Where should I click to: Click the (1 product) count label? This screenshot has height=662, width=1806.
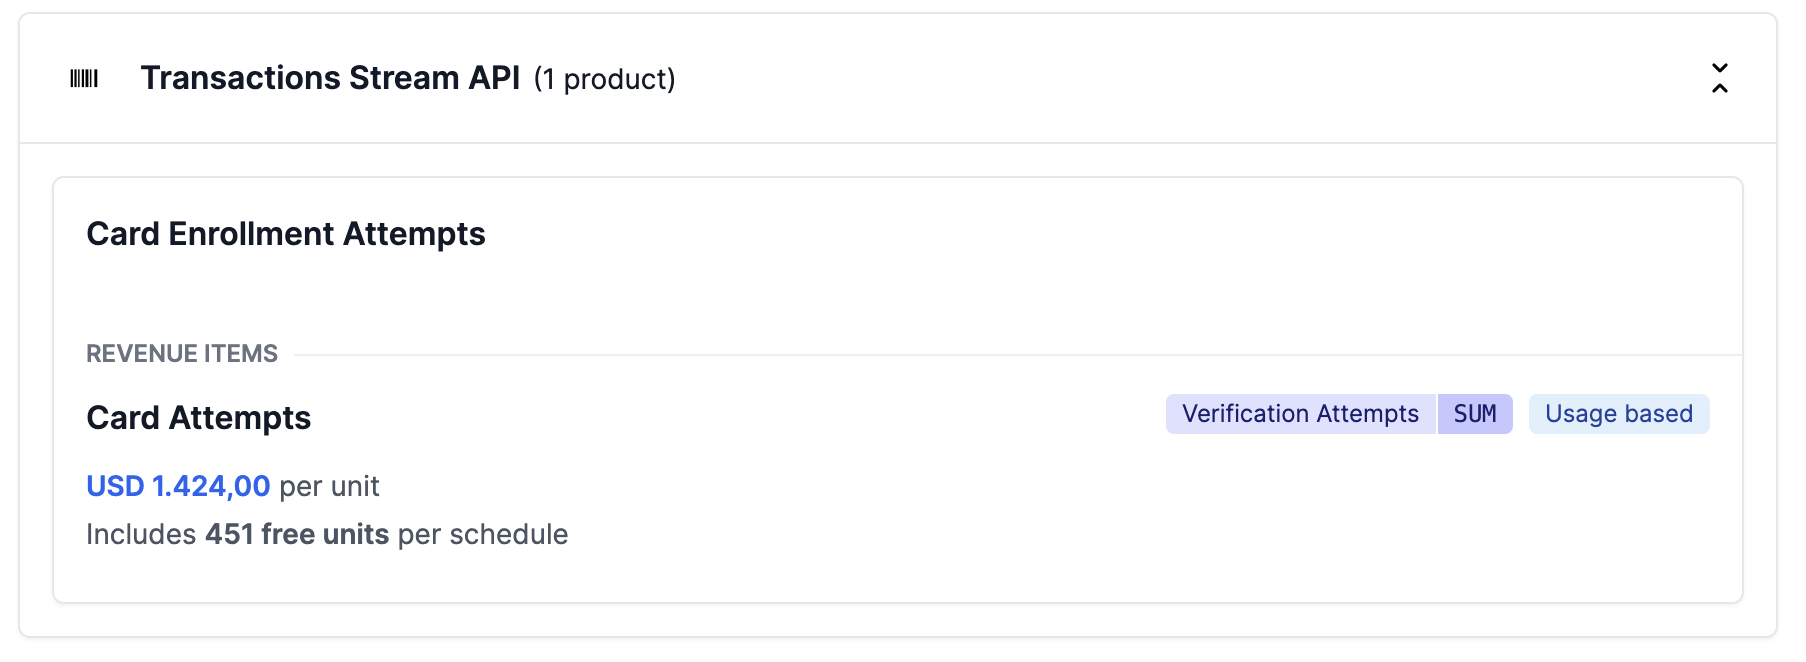[604, 79]
